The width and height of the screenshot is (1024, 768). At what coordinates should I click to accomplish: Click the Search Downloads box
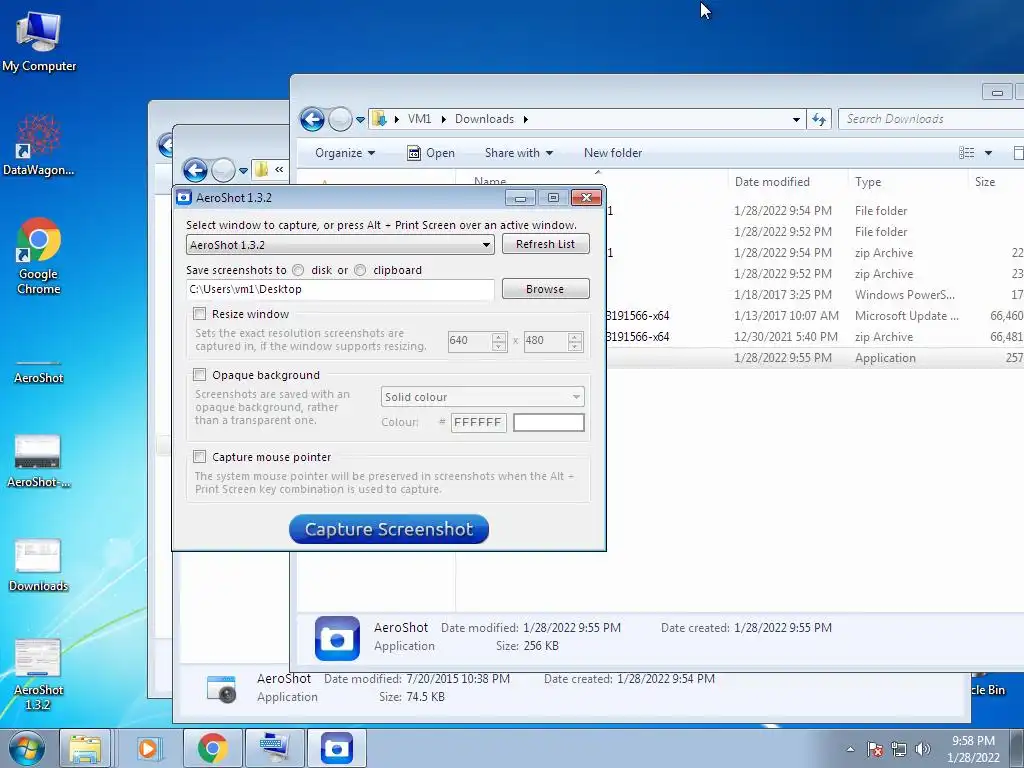tap(931, 119)
